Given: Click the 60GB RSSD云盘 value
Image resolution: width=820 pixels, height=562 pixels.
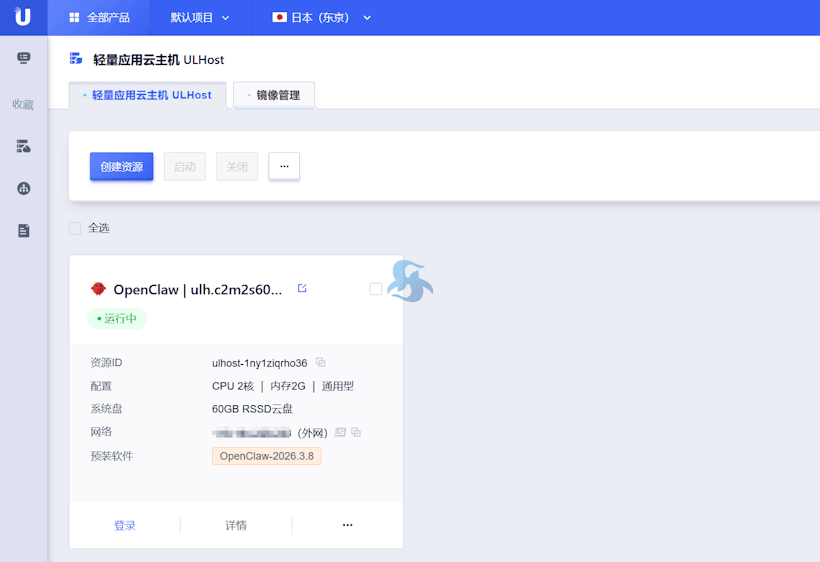Looking at the screenshot, I should [252, 409].
